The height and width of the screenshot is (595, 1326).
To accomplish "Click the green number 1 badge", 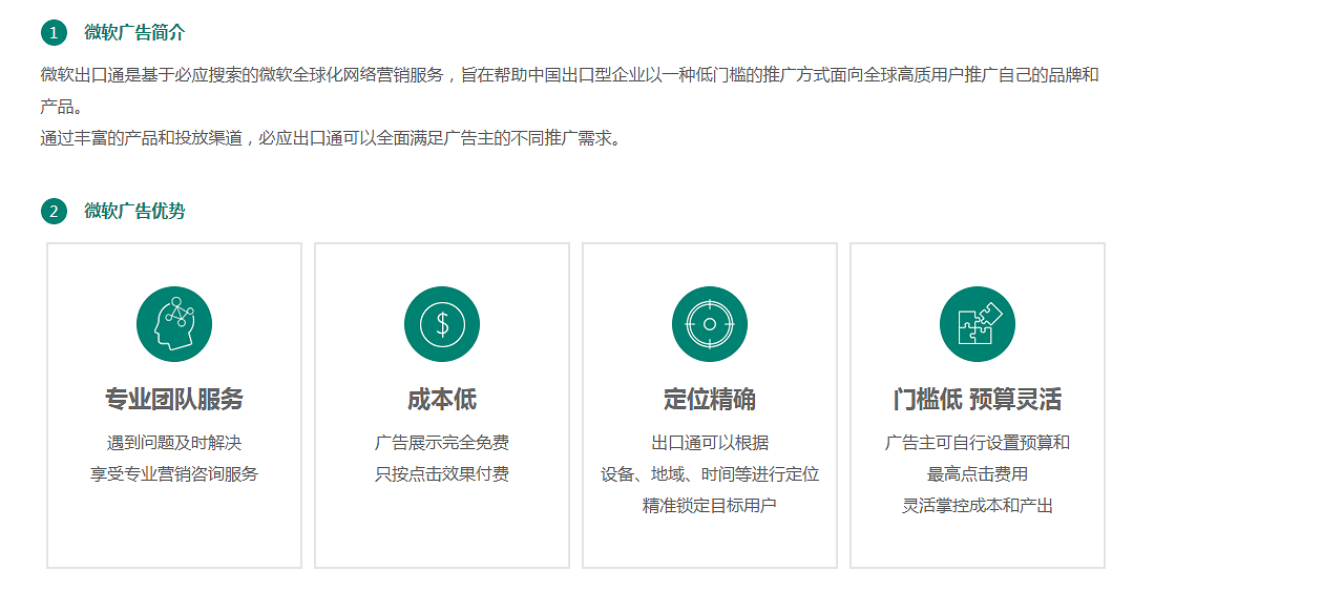I will click(54, 33).
